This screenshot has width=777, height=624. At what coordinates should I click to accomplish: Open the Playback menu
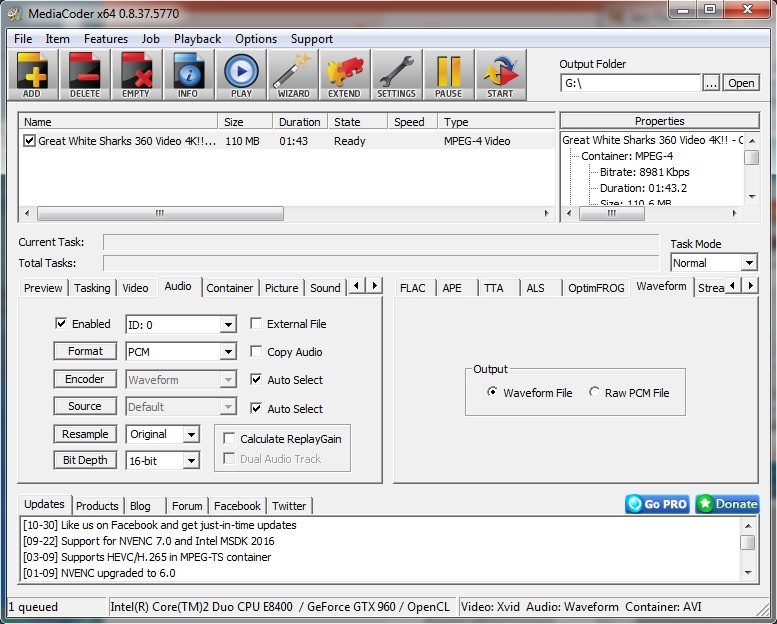pyautogui.click(x=197, y=39)
